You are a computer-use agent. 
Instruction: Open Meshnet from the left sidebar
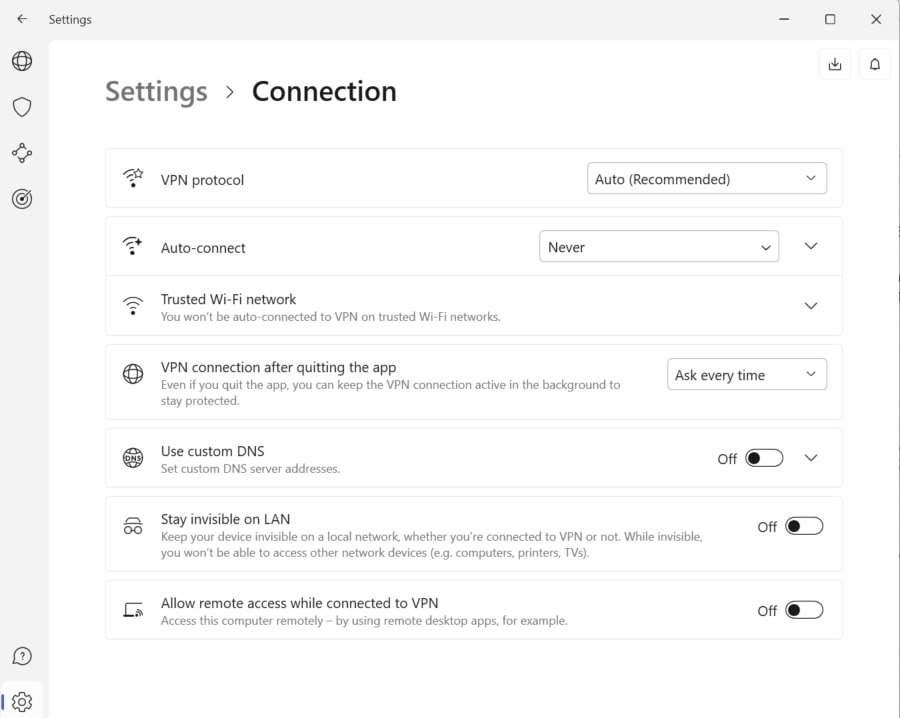point(21,153)
